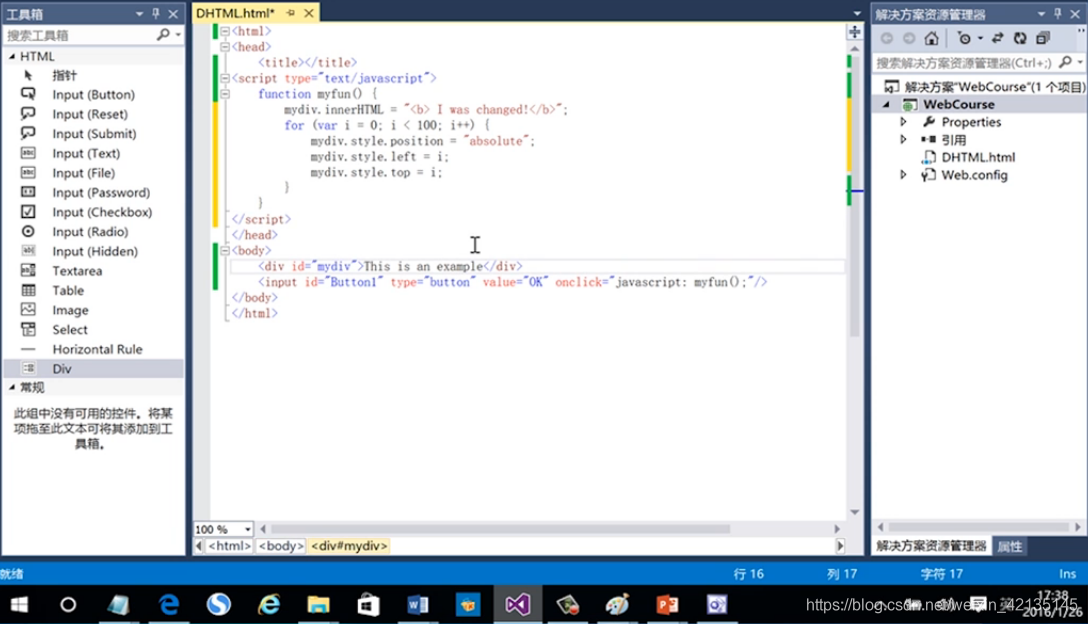The width and height of the screenshot is (1088, 624).
Task: Open Word from the taskbar
Action: click(418, 605)
